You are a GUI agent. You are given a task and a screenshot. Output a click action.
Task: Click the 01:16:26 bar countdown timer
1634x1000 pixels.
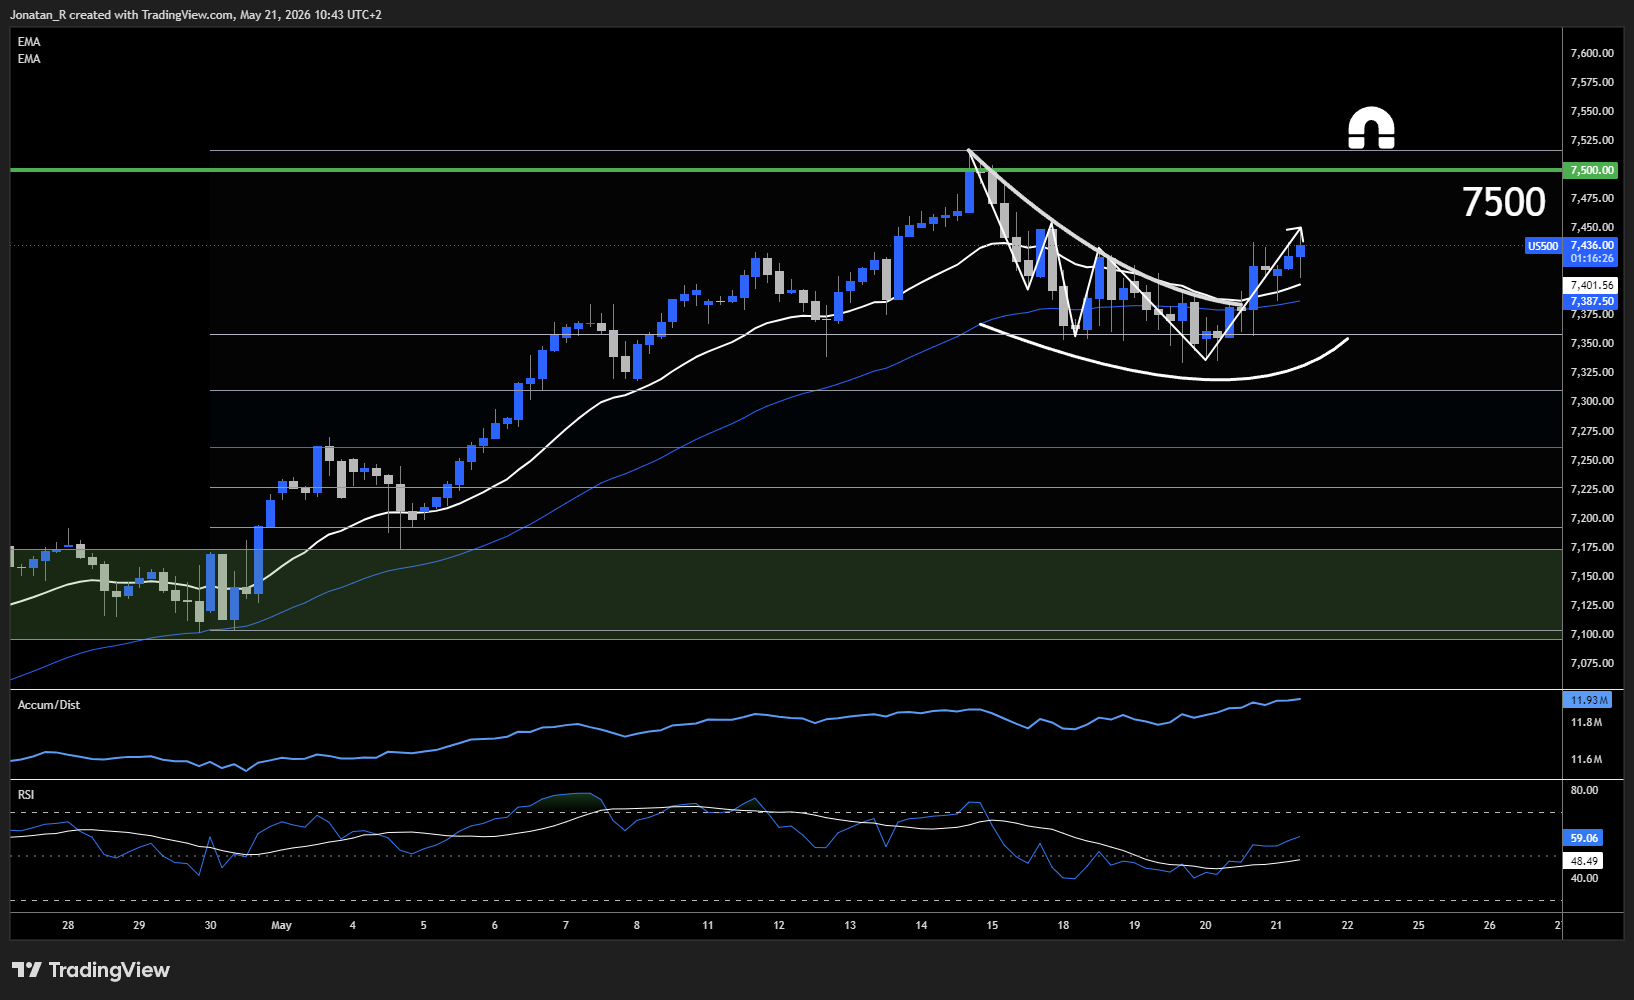pos(1591,258)
